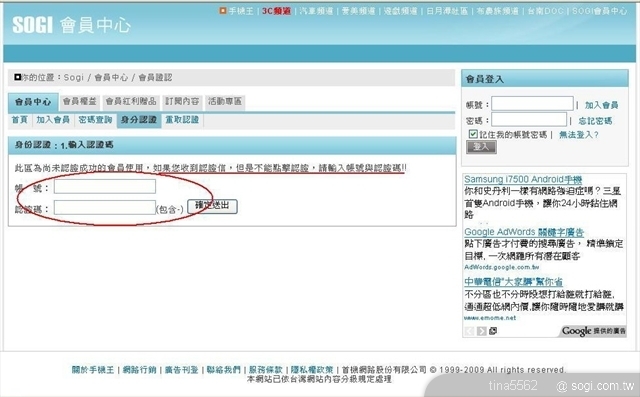Open the 汽車頻道 link in top navigation
Image resolution: width=640 pixels, height=397 pixels.
coord(316,11)
